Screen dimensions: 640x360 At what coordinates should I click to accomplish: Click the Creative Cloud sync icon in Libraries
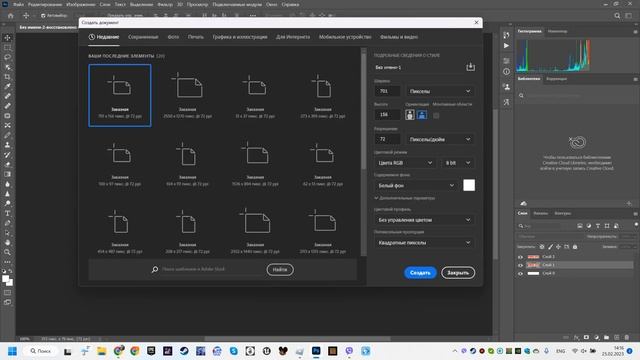[524, 203]
